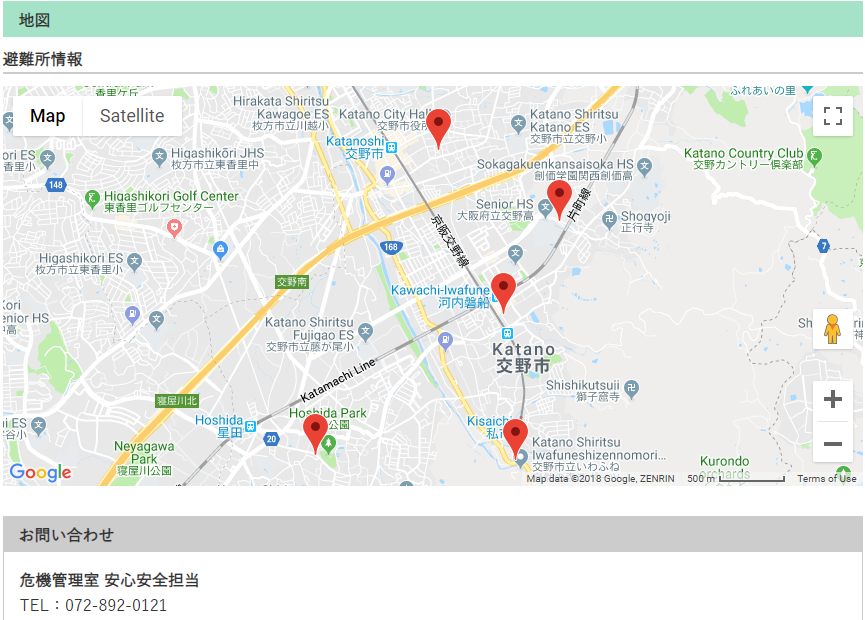Select the red marker near Kisaichi station

tap(515, 439)
